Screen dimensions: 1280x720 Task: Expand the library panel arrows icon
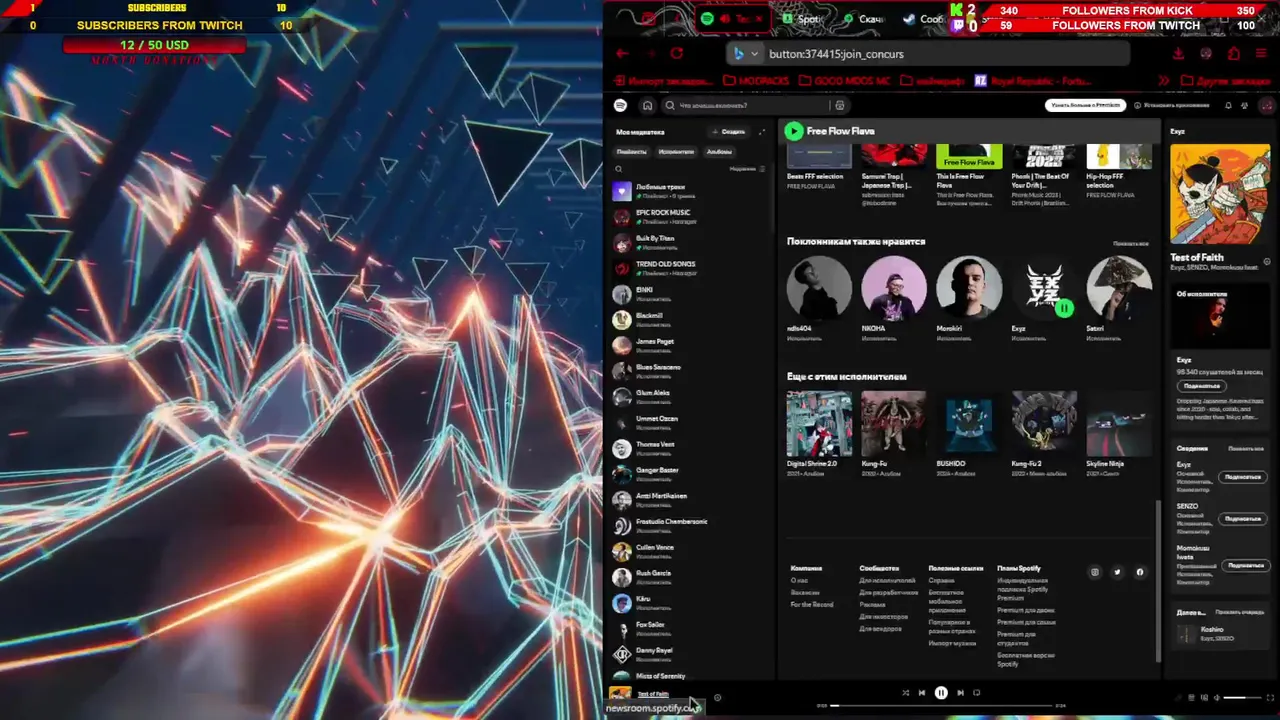coord(761,132)
